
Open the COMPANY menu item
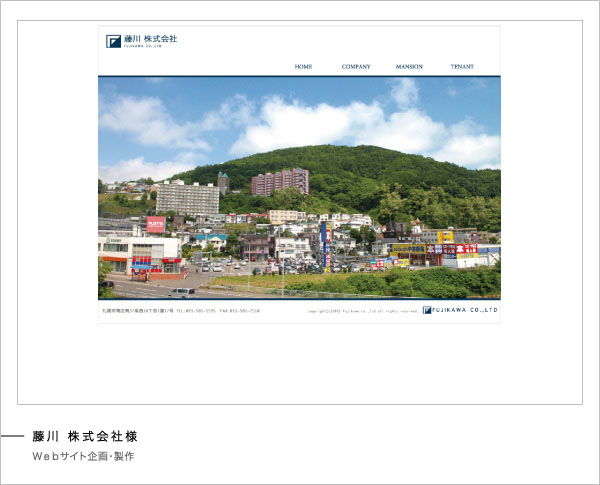(356, 67)
